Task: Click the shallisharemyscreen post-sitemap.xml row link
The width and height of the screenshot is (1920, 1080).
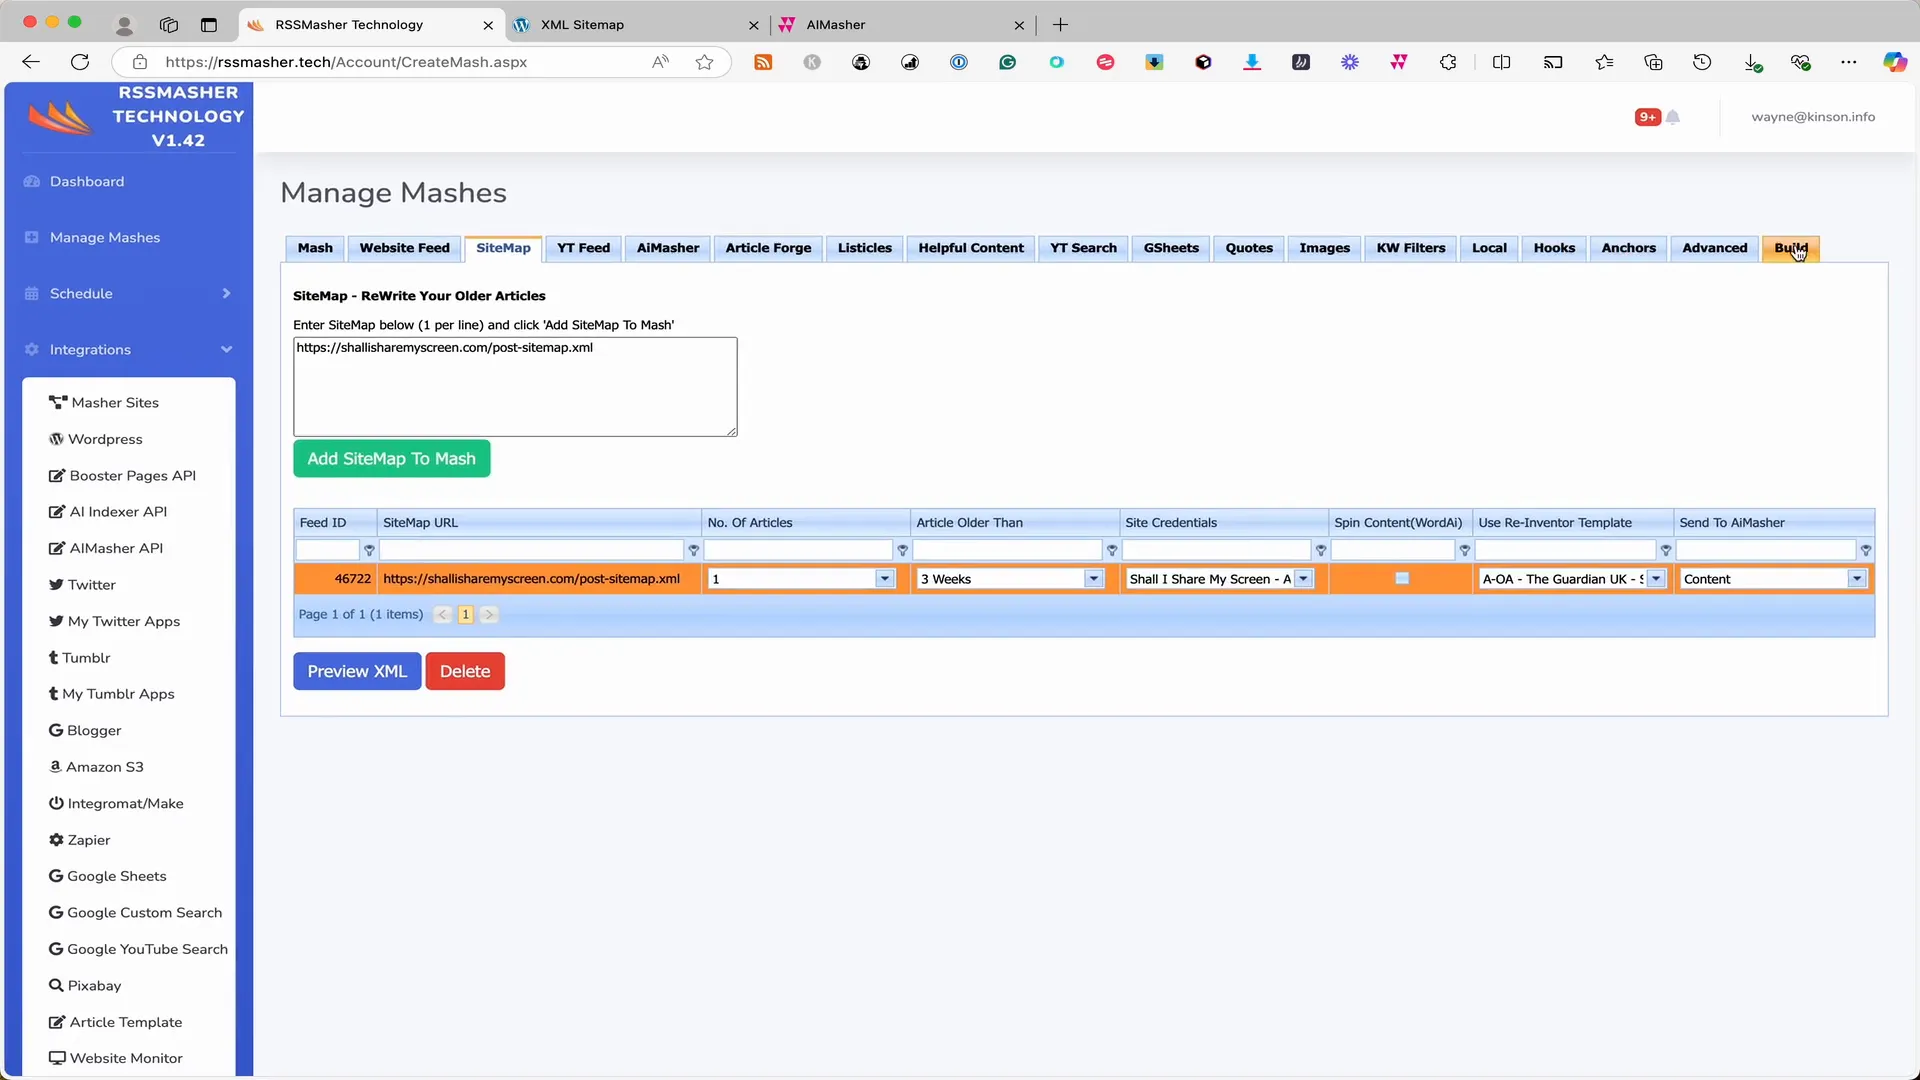Action: [531, 579]
